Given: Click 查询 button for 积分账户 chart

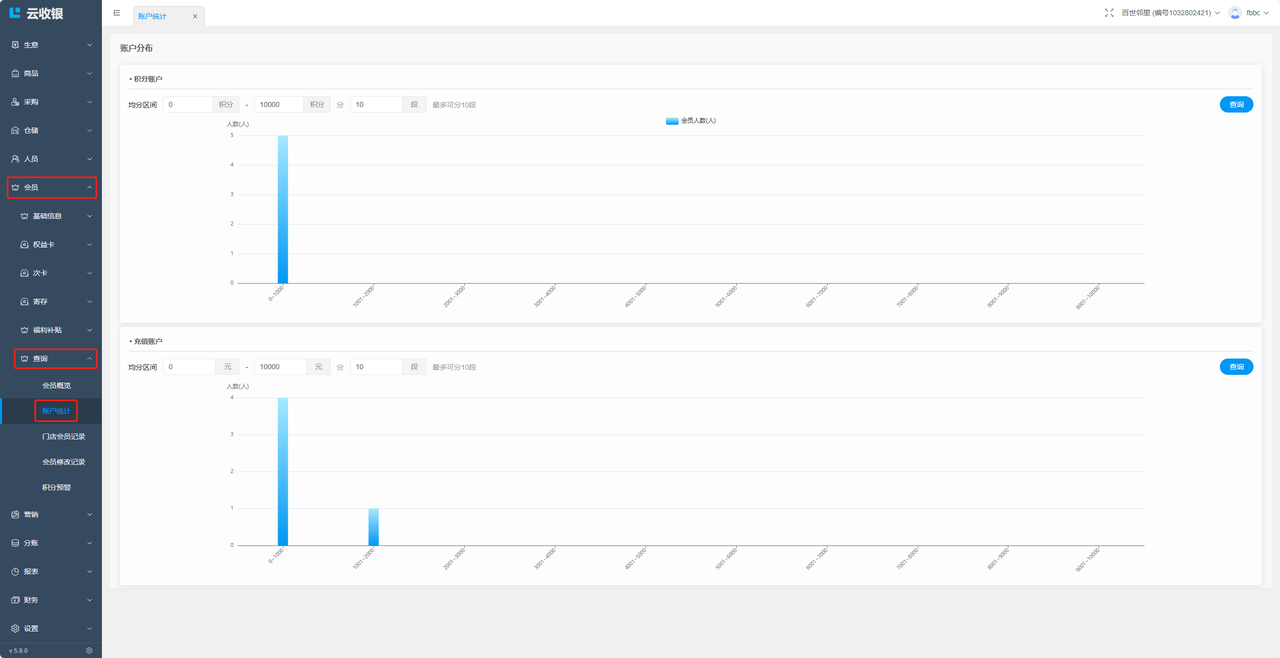Looking at the screenshot, I should pyautogui.click(x=1236, y=105).
